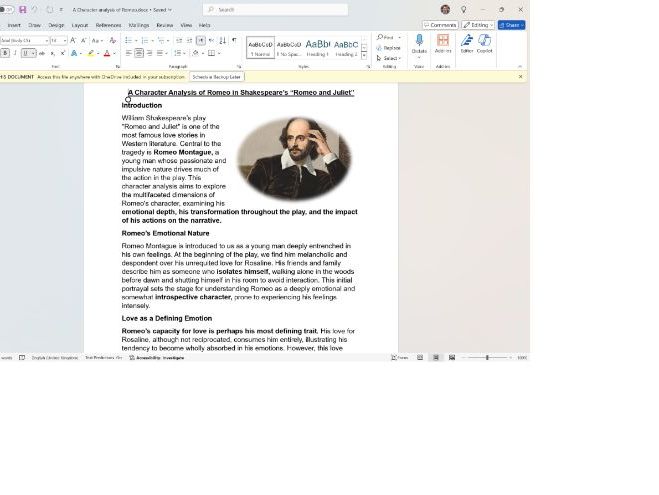Toggle Bold formatting

tap(5, 53)
